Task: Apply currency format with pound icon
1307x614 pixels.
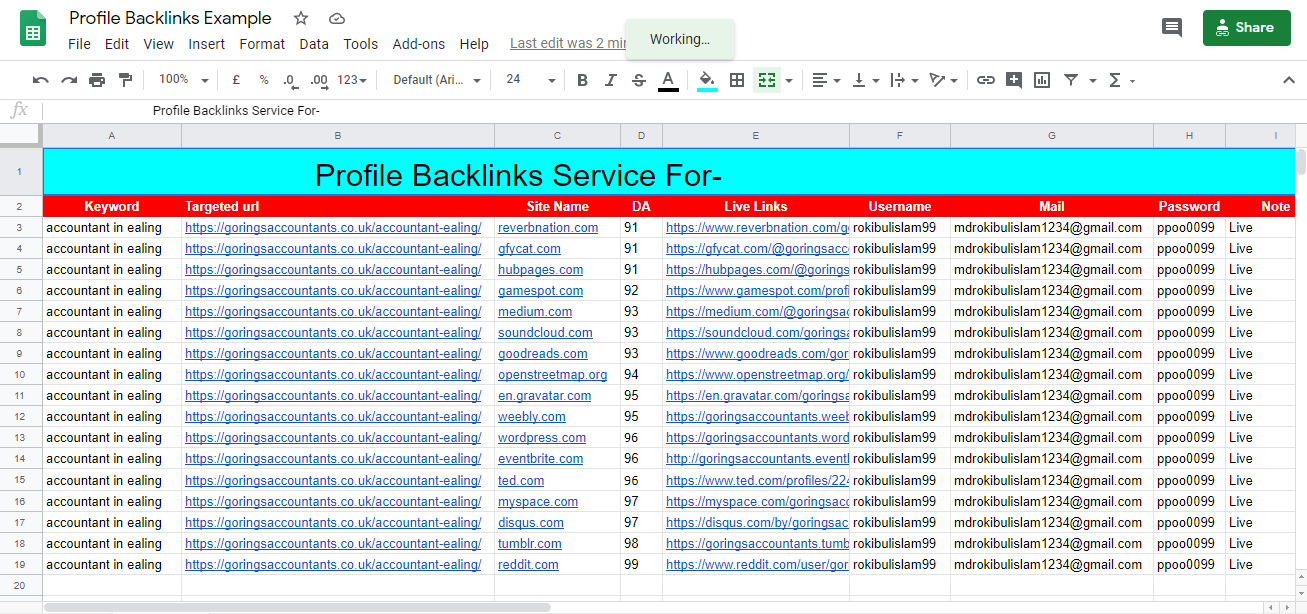Action: tap(236, 80)
